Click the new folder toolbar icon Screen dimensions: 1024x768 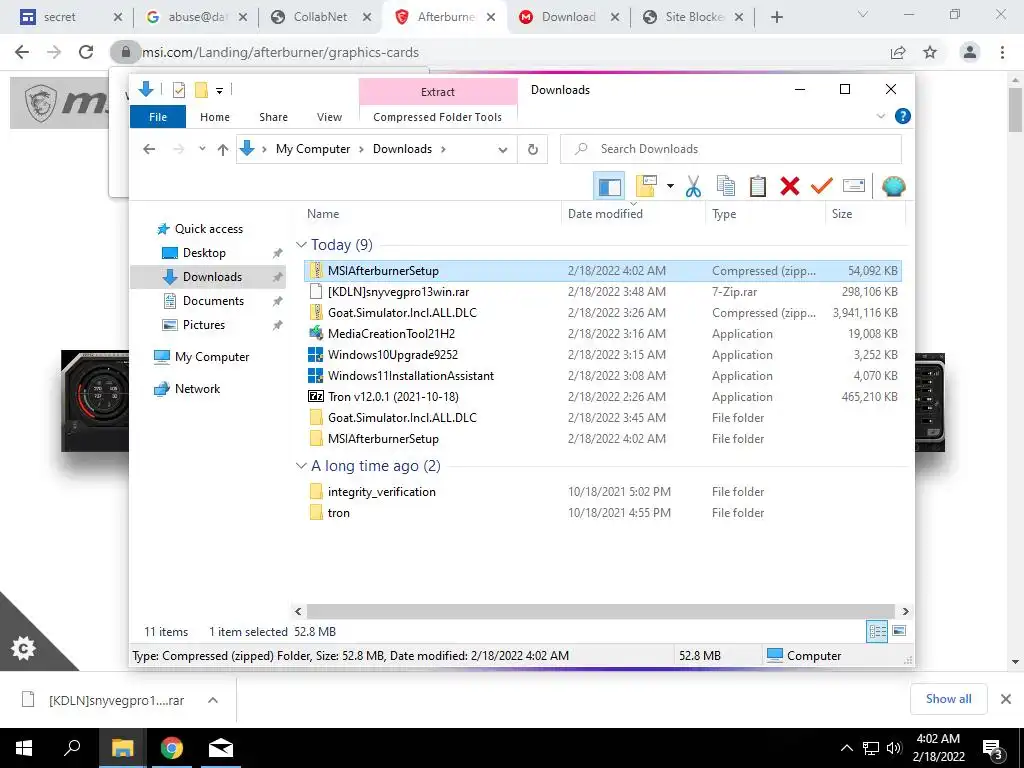point(646,187)
